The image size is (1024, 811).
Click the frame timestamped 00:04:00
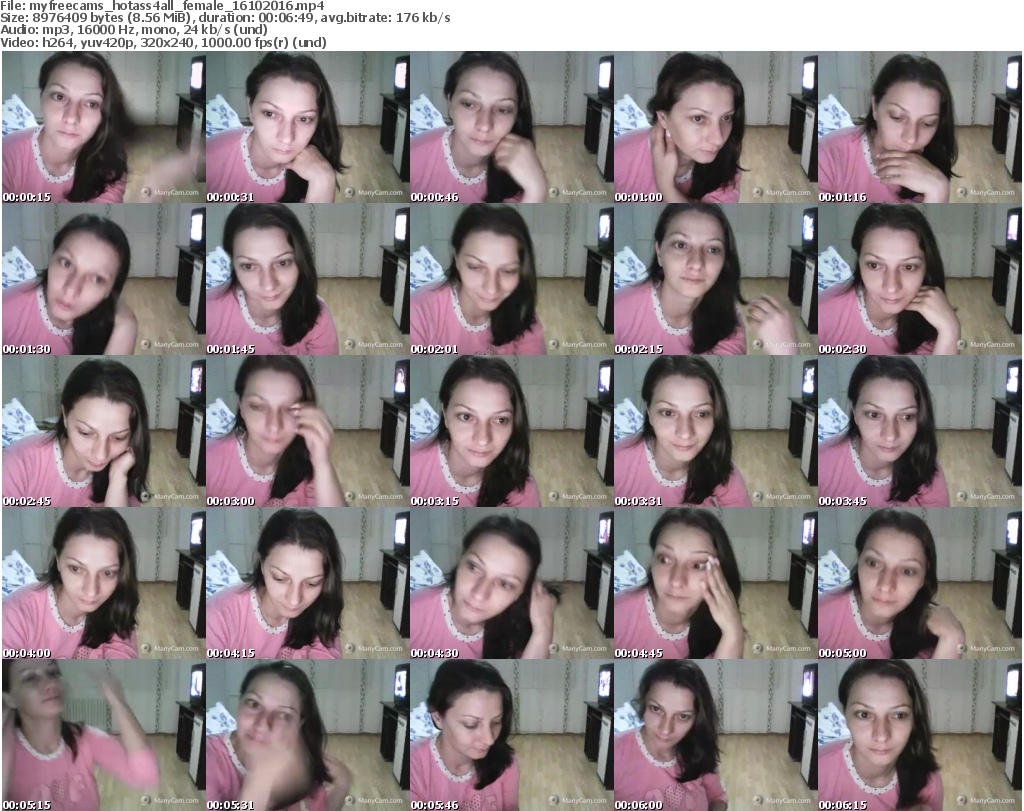103,584
